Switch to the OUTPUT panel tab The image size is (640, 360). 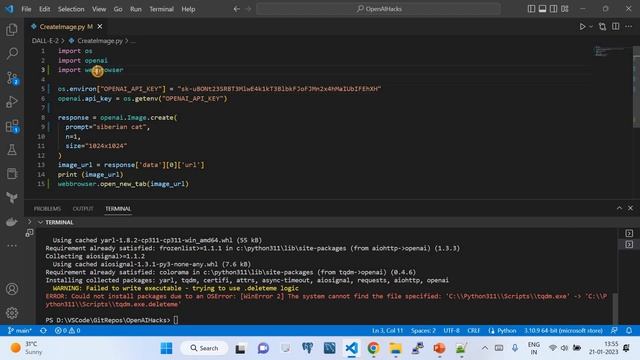pyautogui.click(x=83, y=209)
